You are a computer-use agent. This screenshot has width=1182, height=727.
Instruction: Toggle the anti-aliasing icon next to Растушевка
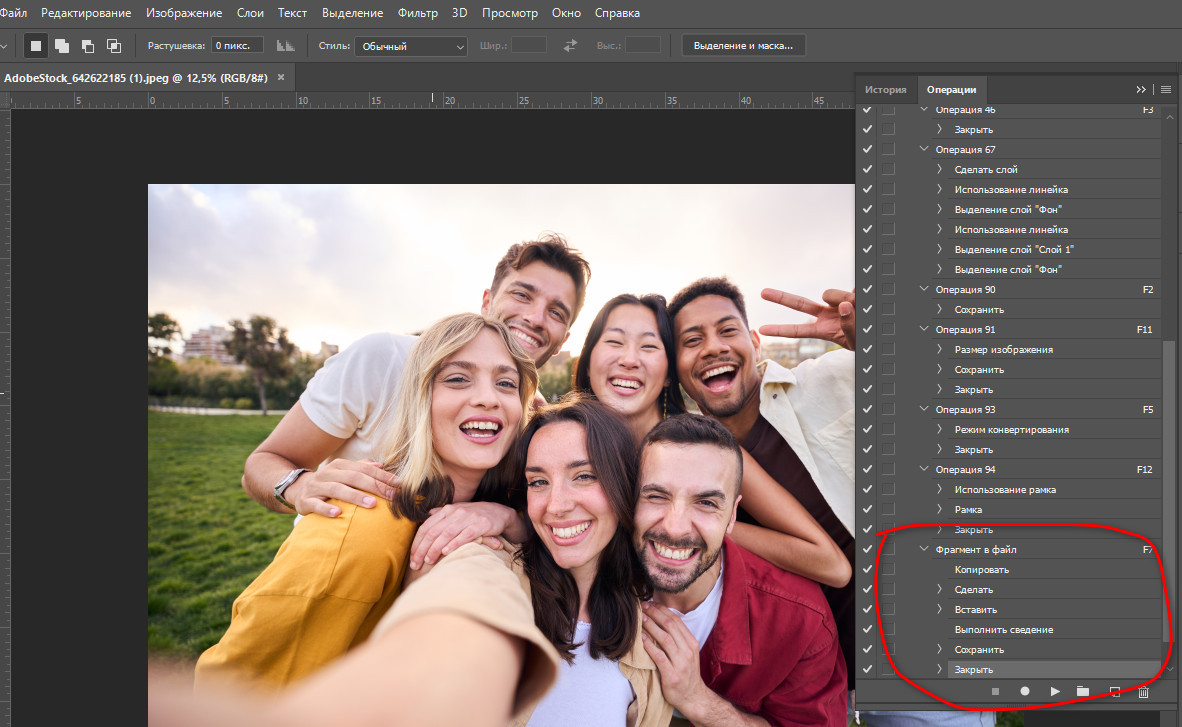point(285,46)
